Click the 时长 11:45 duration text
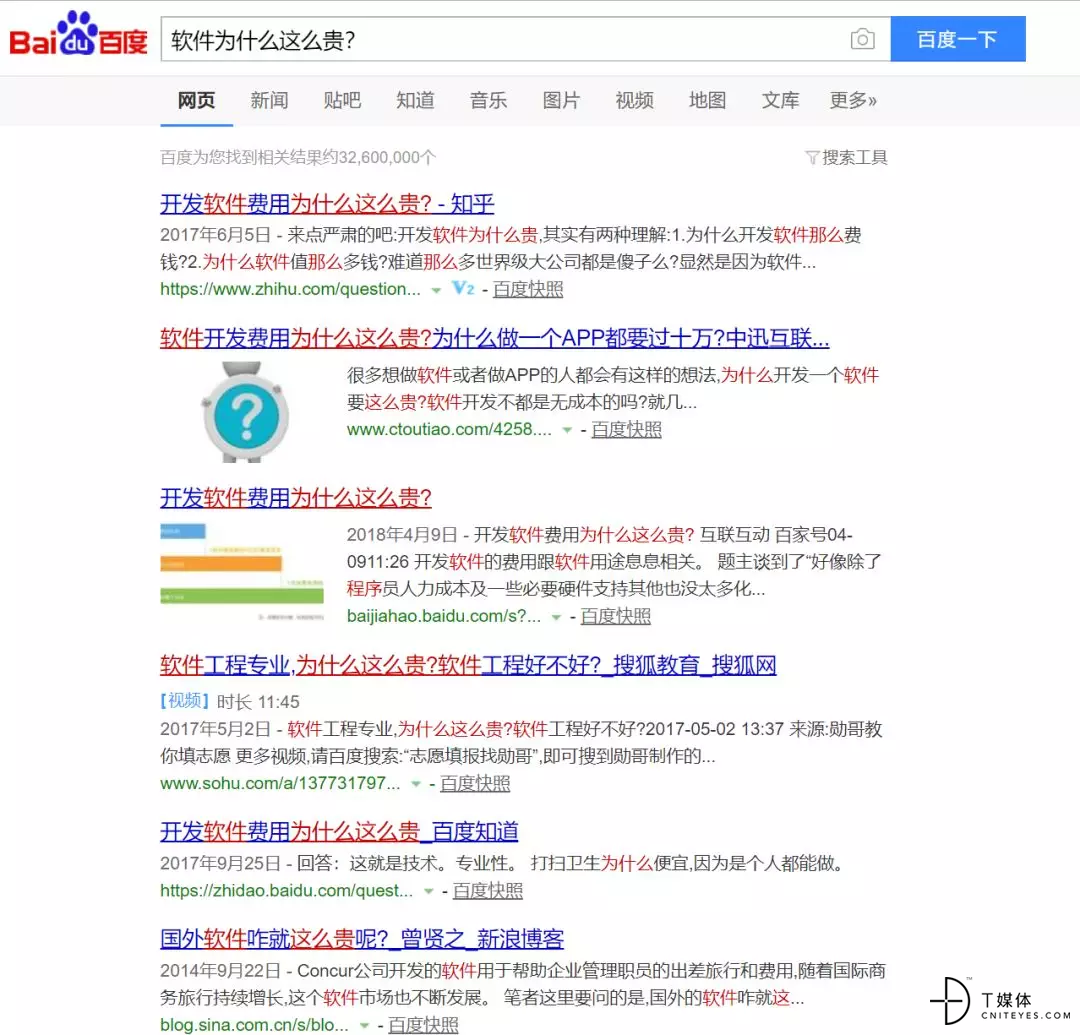This screenshot has height=1035, width=1080. pos(258,702)
